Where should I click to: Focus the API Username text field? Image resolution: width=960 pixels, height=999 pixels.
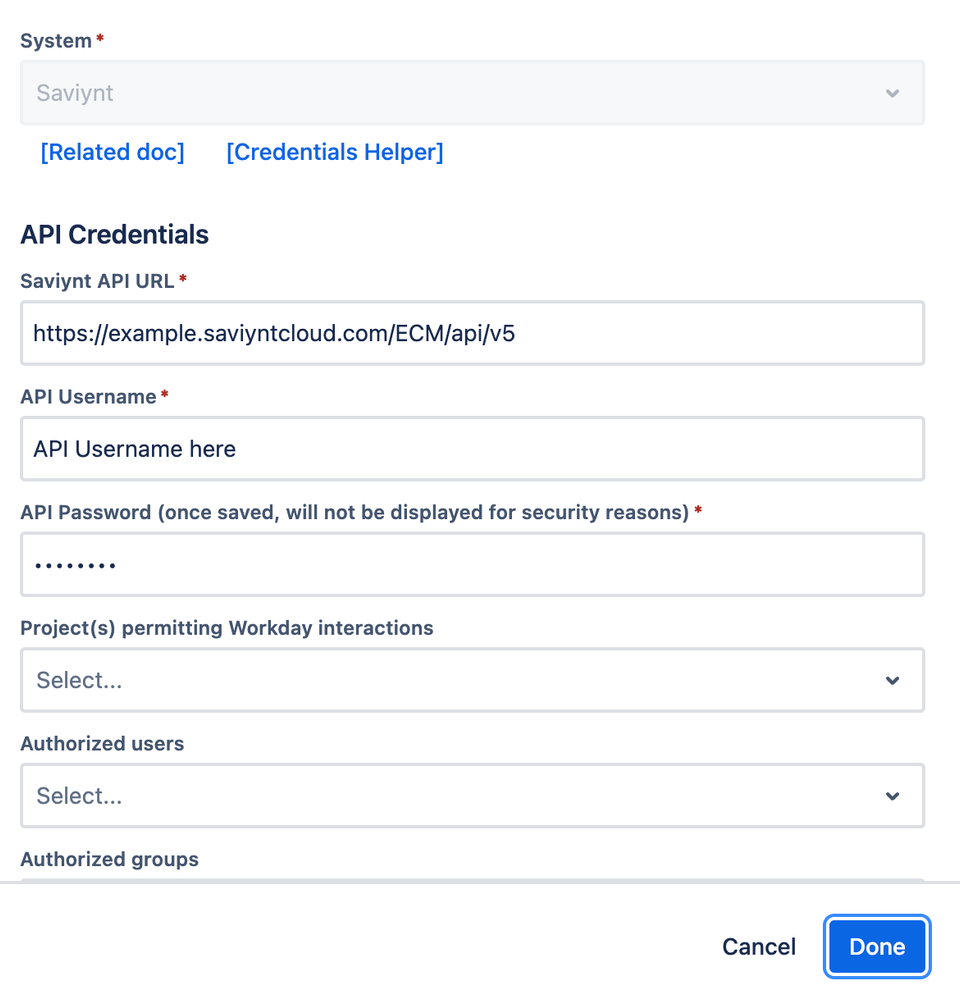click(x=472, y=449)
